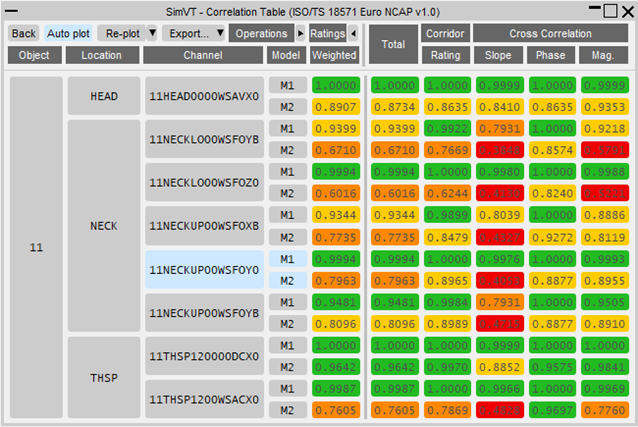Click weighted value 0.8907

(336, 107)
